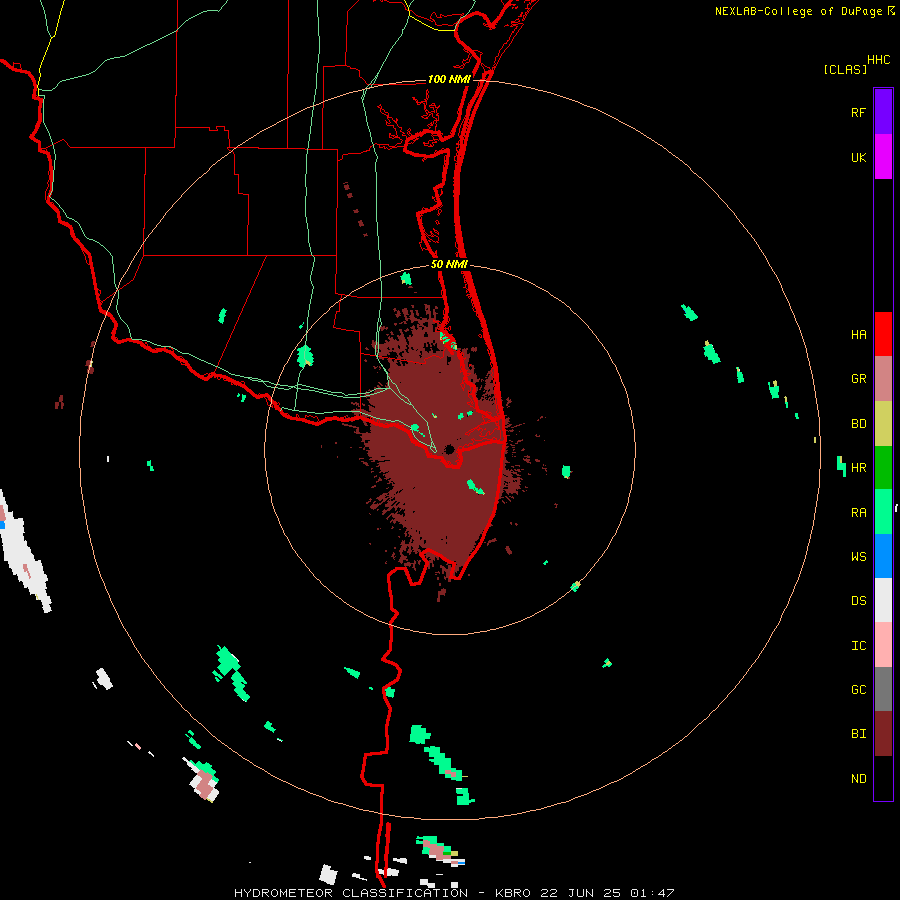Select the "GC" legend label

tap(858, 690)
